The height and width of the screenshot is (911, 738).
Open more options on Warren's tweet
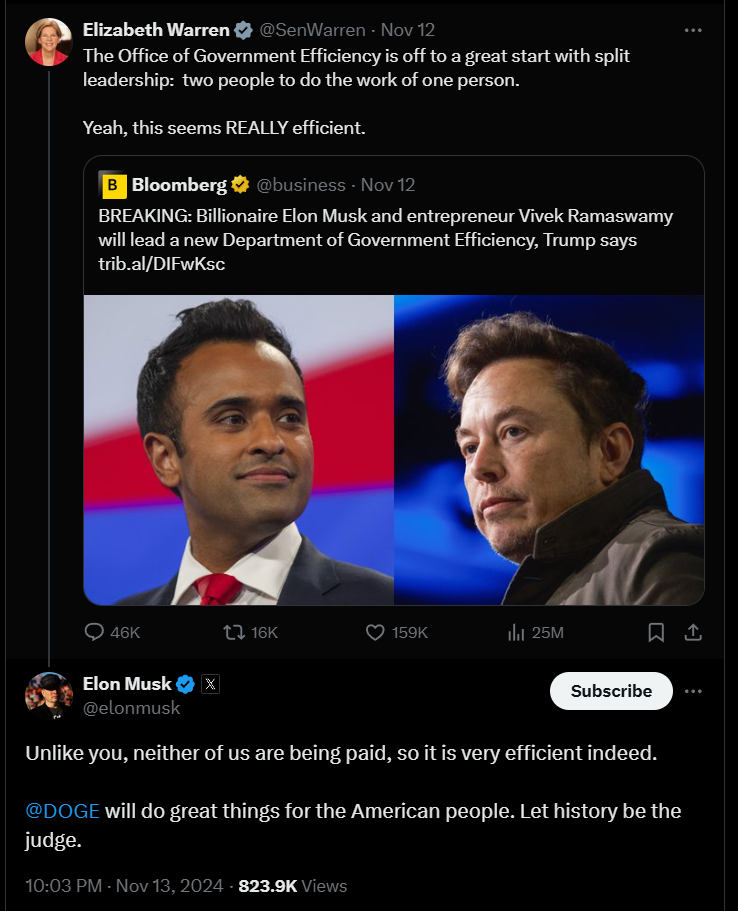[692, 30]
